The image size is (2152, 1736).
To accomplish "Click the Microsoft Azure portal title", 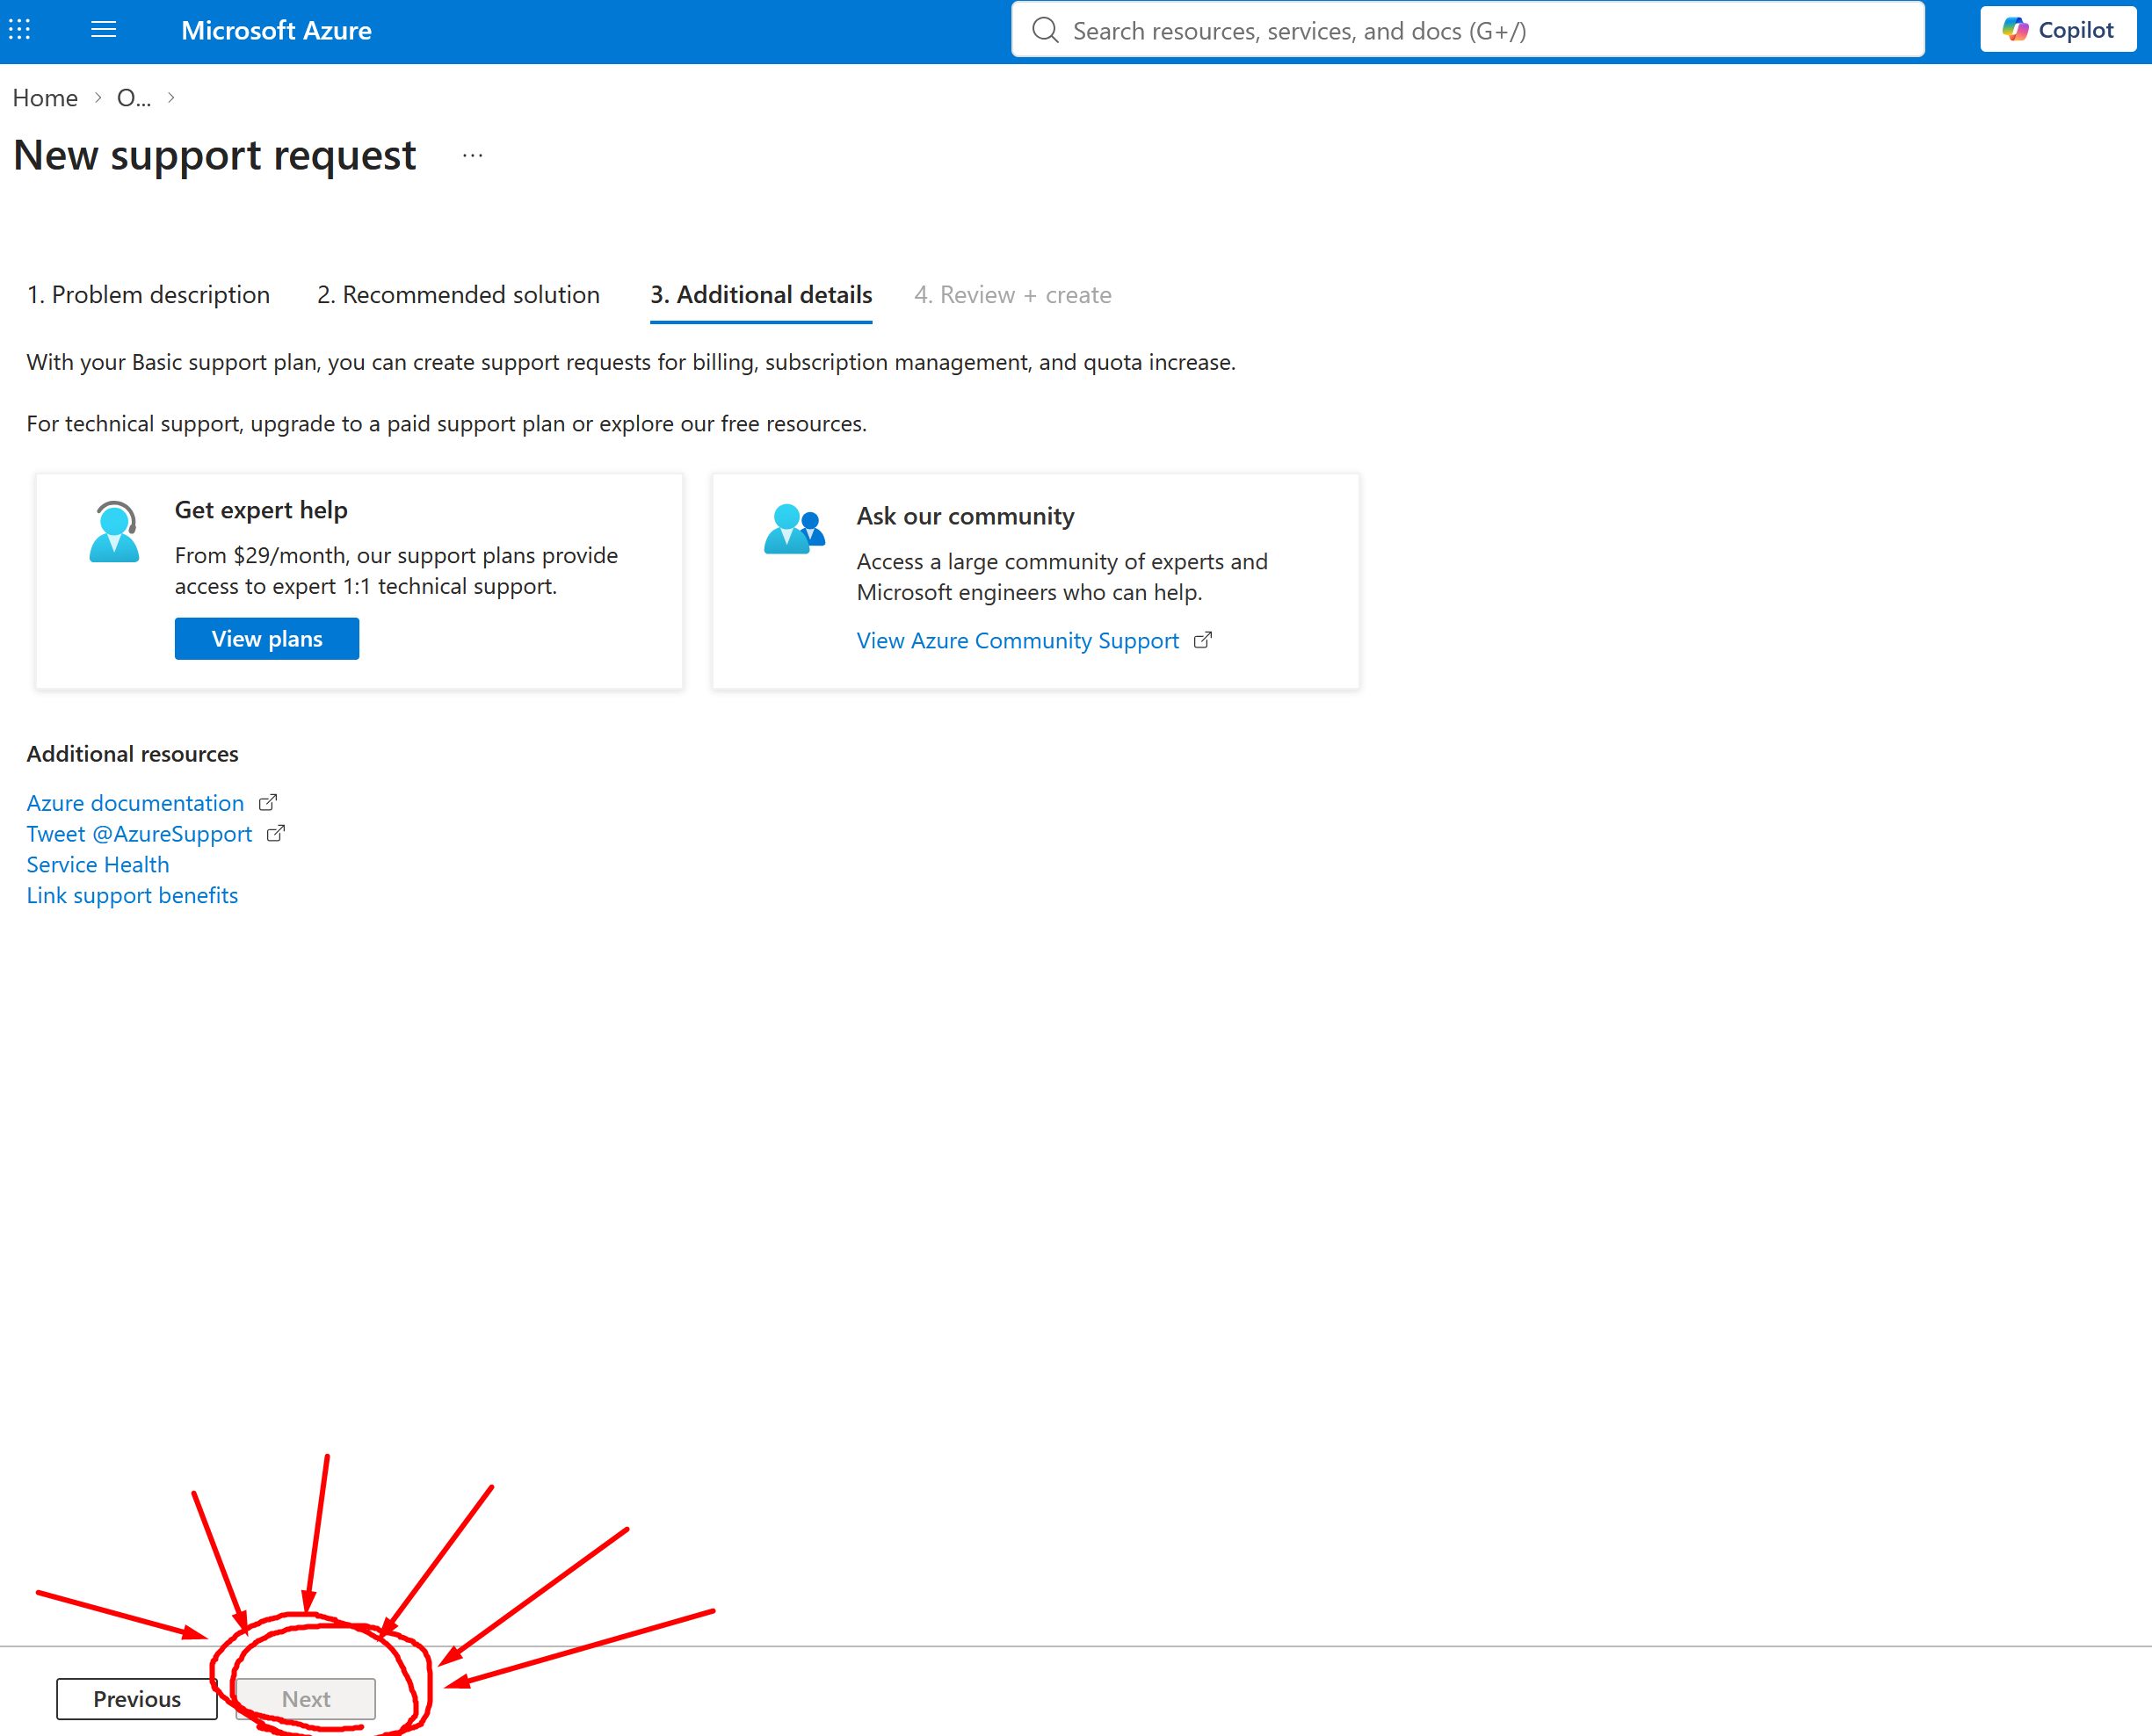I will pos(276,31).
